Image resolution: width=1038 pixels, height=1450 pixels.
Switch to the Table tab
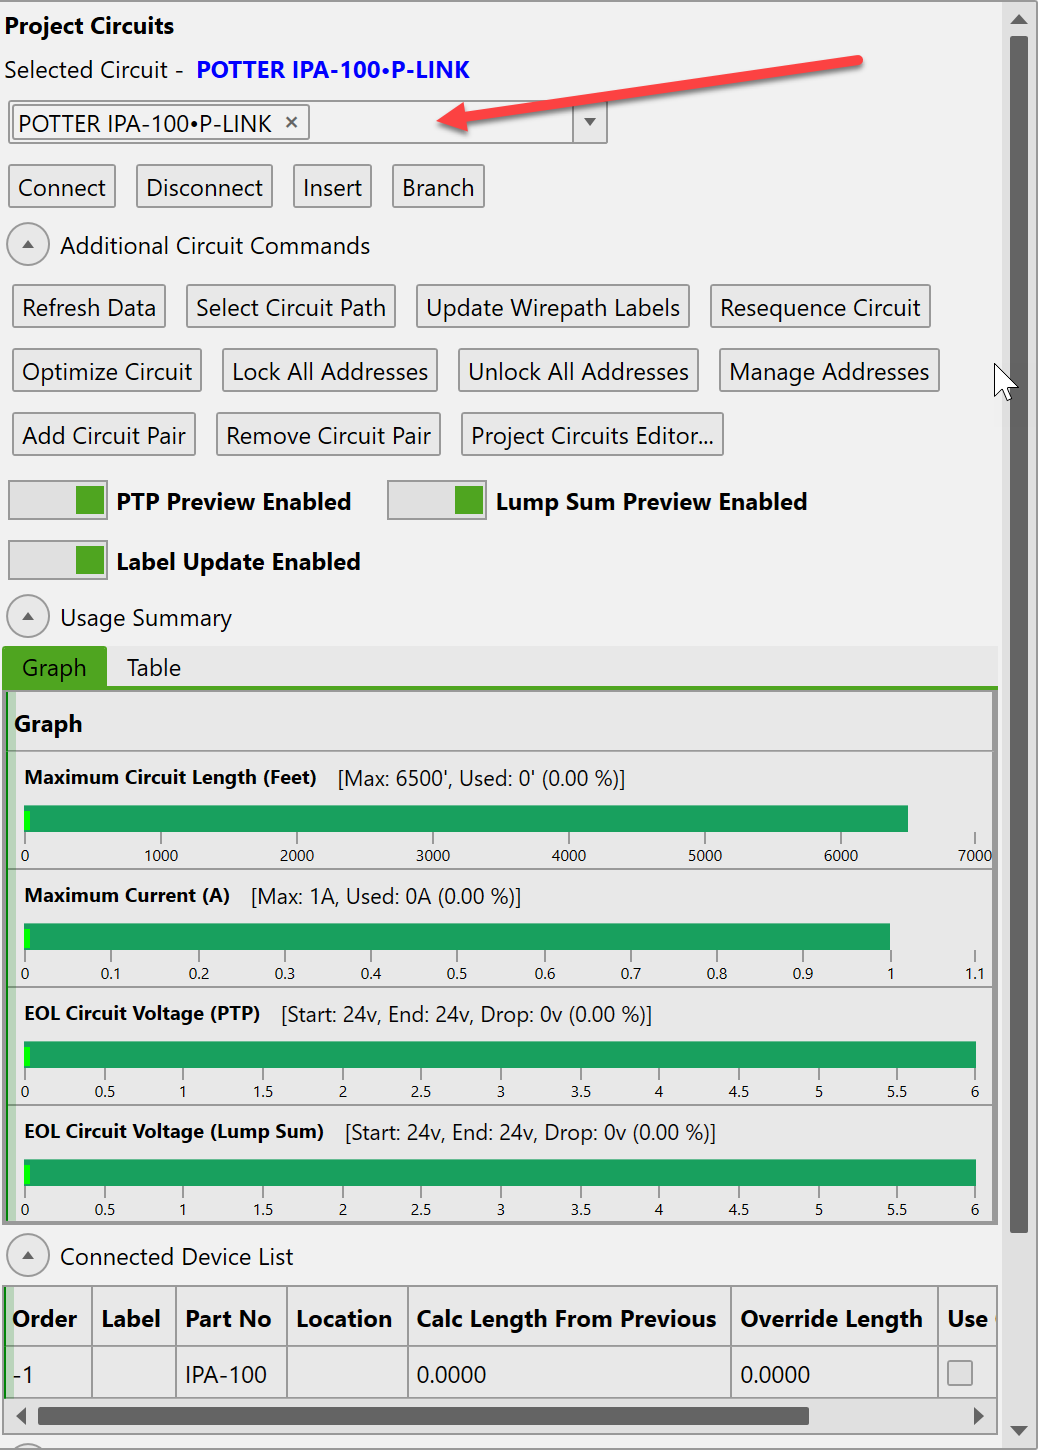coord(154,668)
